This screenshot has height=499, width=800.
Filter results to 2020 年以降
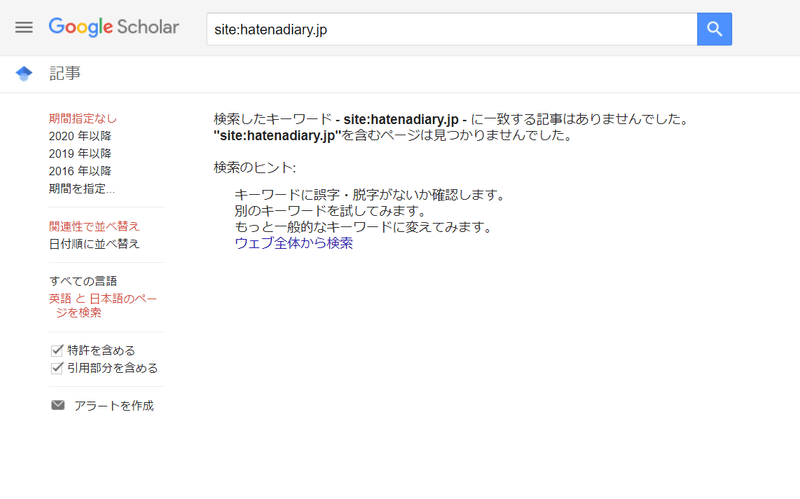click(x=80, y=136)
